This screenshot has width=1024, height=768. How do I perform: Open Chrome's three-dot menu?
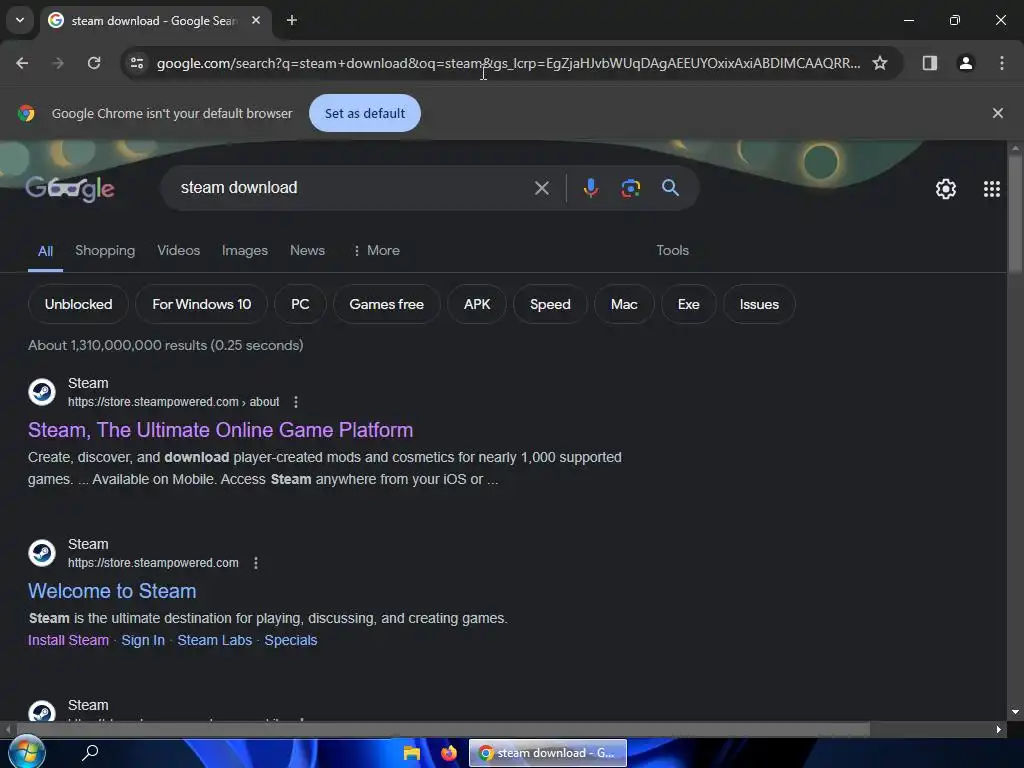(x=1002, y=63)
